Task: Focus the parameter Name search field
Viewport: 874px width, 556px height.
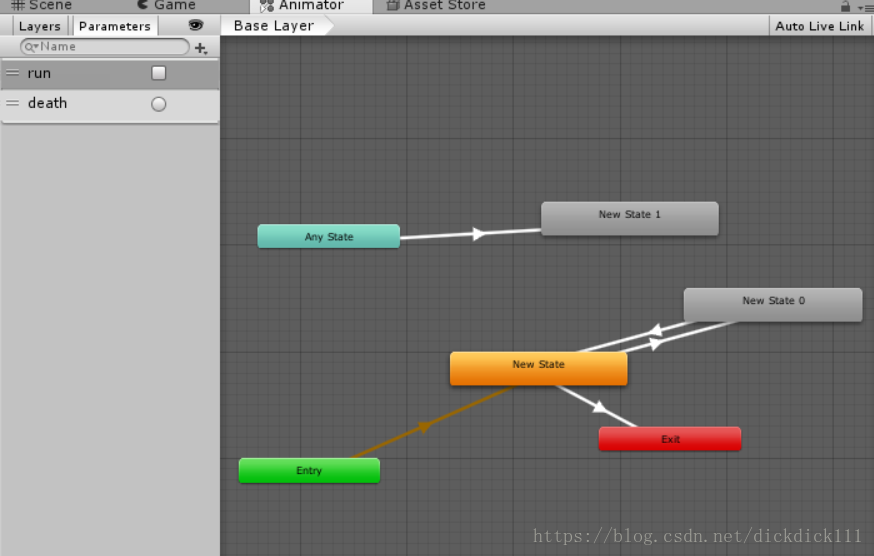Action: tap(105, 47)
